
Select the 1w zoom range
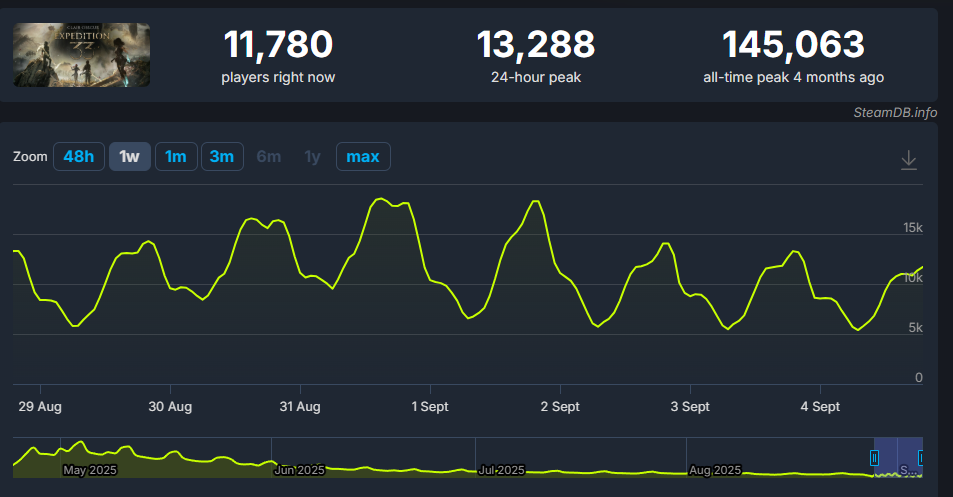(129, 157)
